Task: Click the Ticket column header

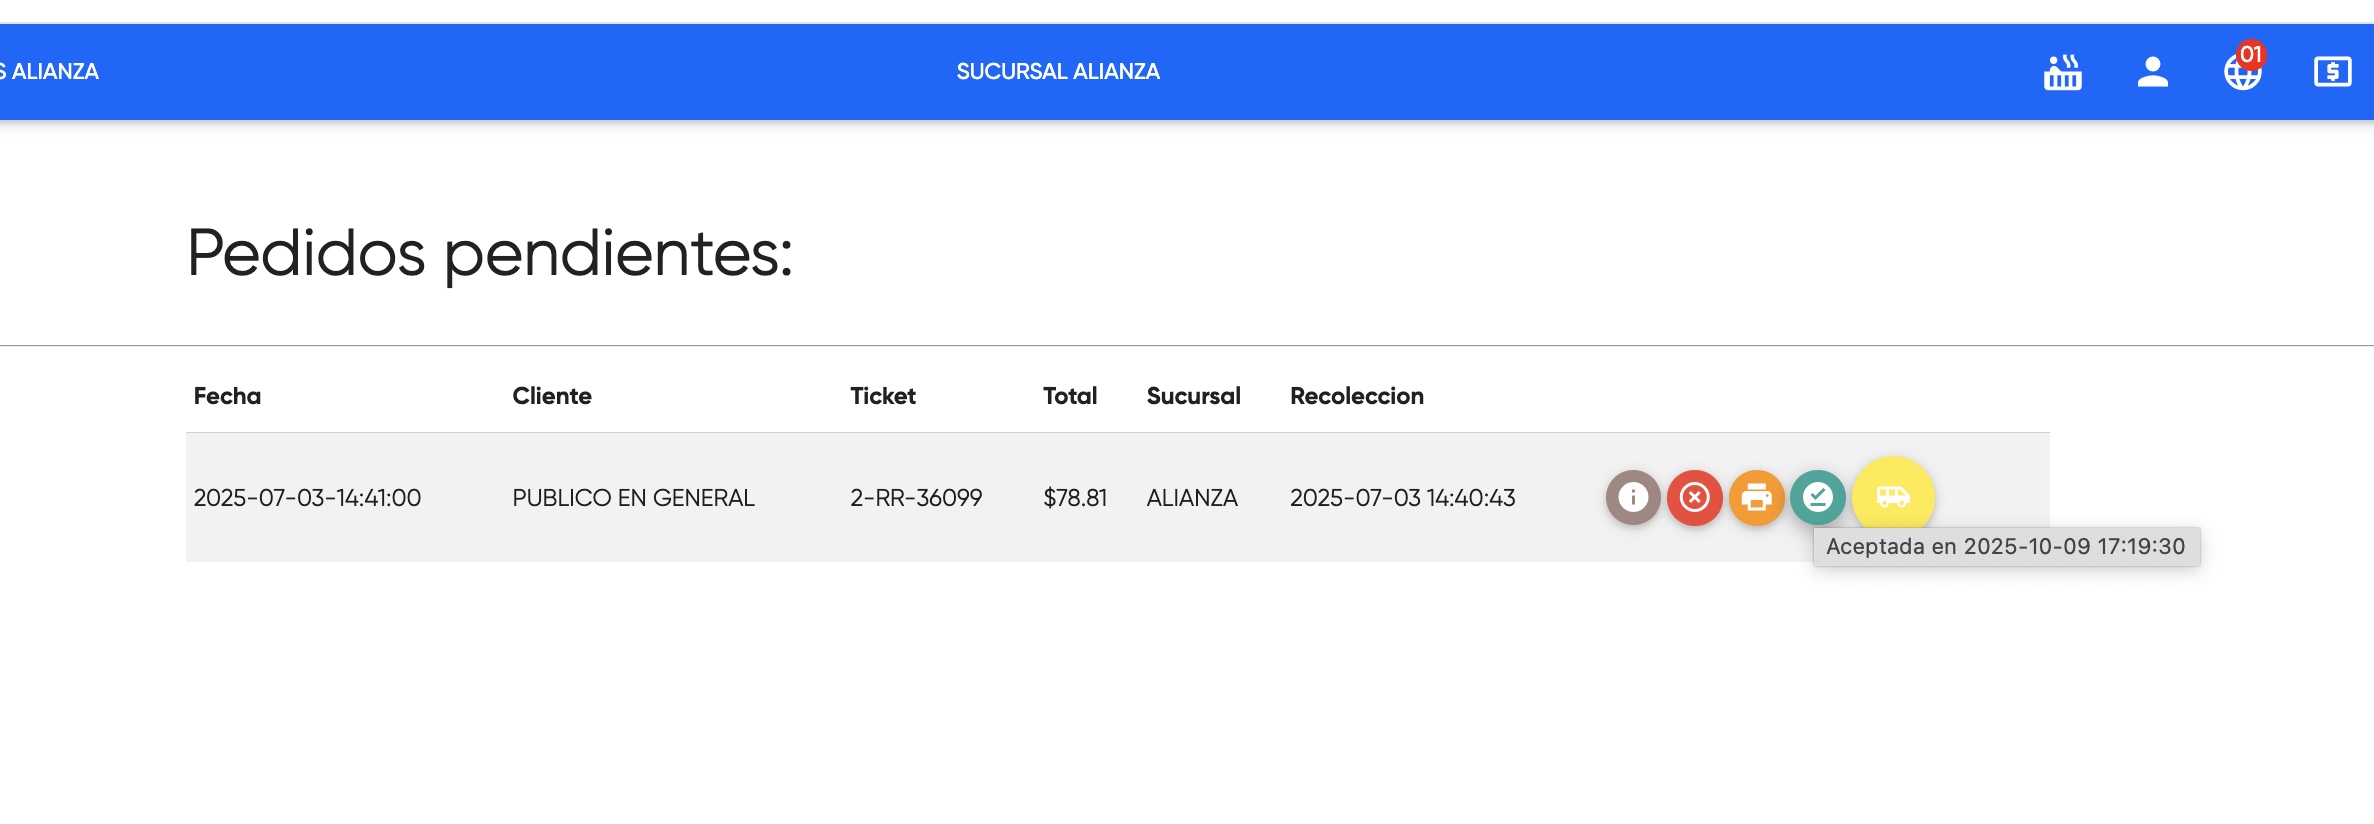Action: click(883, 396)
